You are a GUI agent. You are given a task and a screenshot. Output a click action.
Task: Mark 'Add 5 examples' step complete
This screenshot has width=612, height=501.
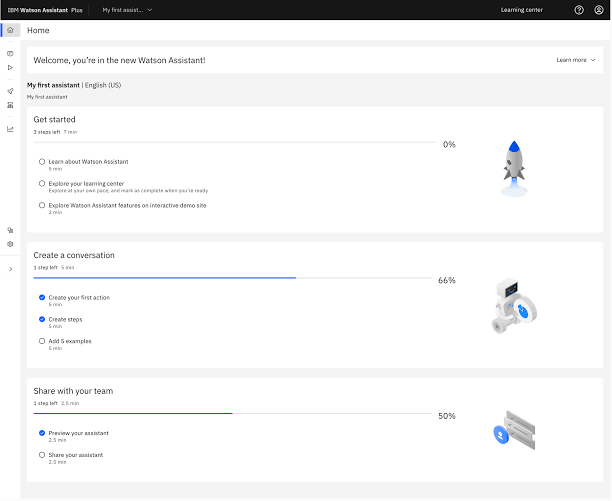tap(41, 341)
